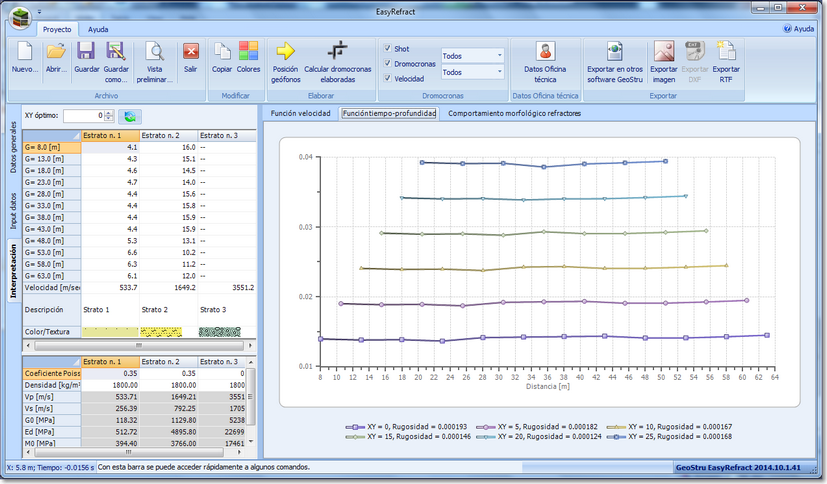The height and width of the screenshot is (484, 827).
Task: Click Strato 1 yellow color texture swatch
Action: (x=110, y=332)
